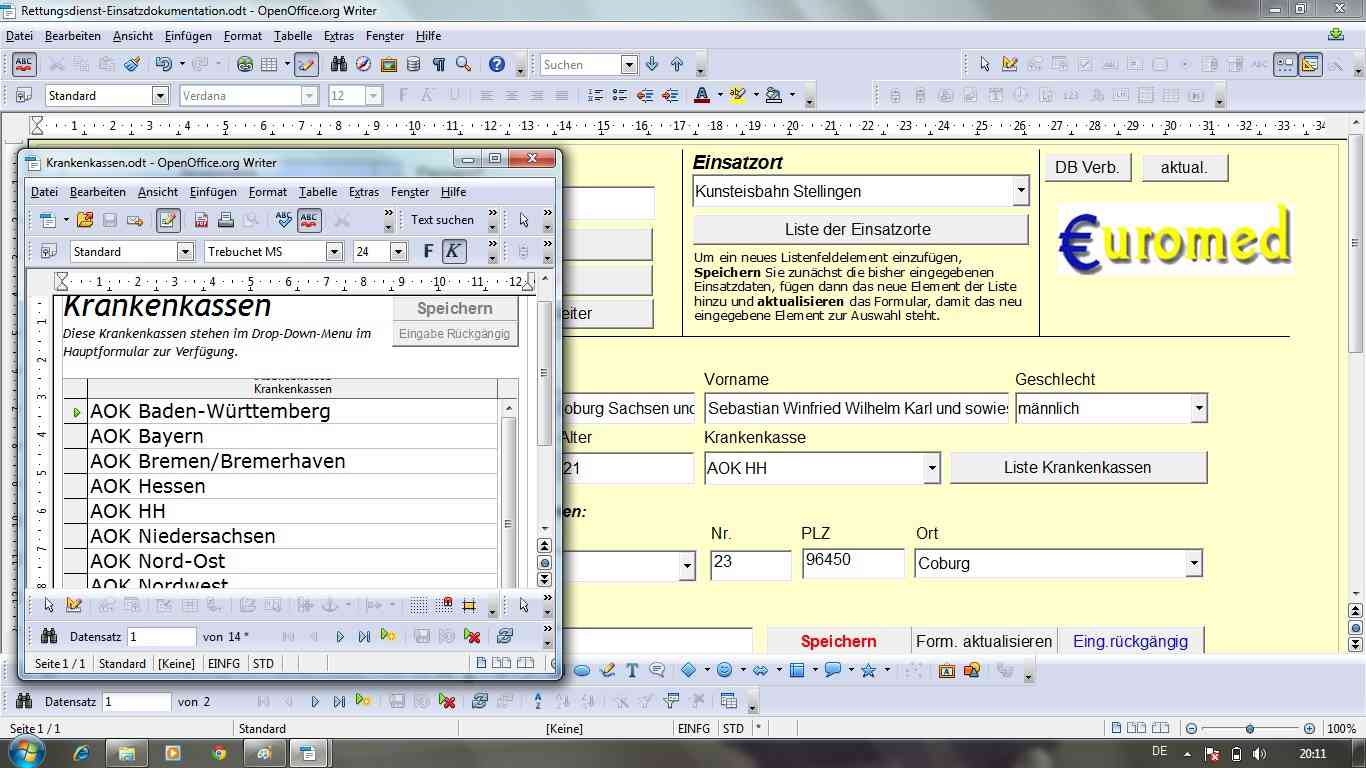Disable italic formatting via the K toggle
1366x768 pixels.
(453, 251)
